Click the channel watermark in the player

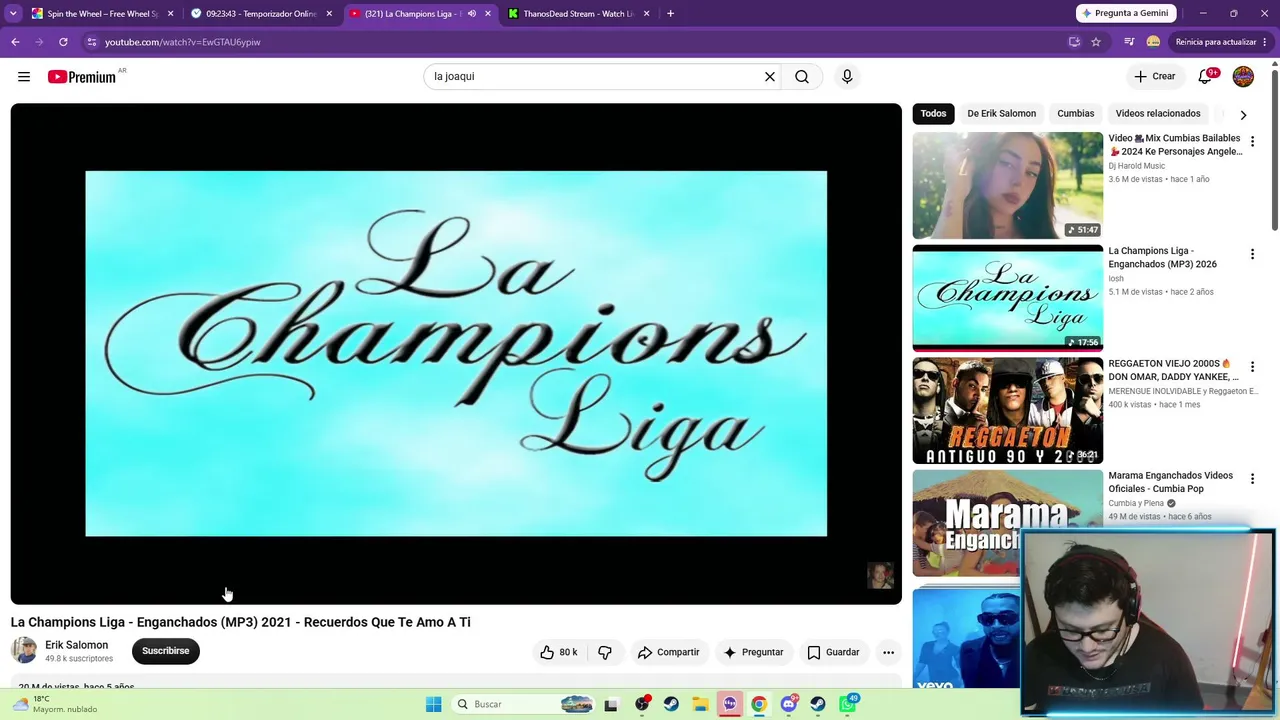click(x=880, y=575)
